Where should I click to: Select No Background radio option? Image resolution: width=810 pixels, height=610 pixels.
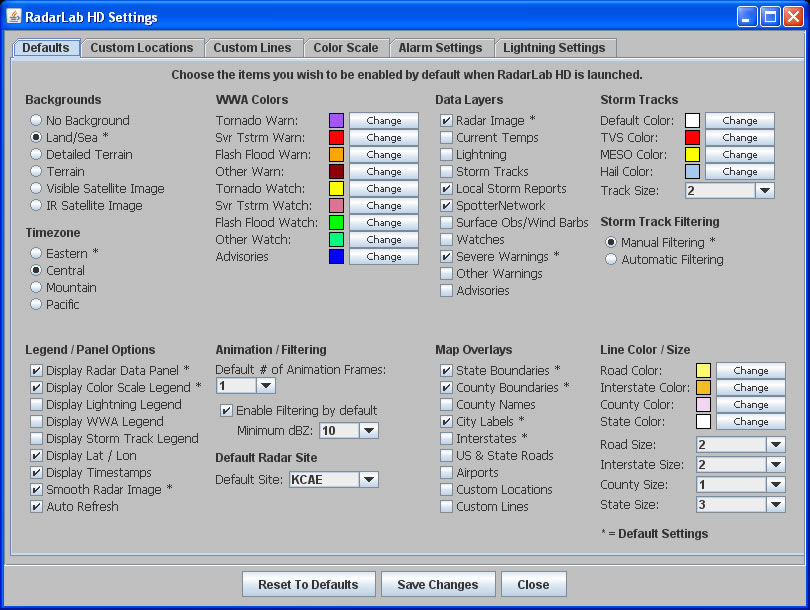[80, 120]
